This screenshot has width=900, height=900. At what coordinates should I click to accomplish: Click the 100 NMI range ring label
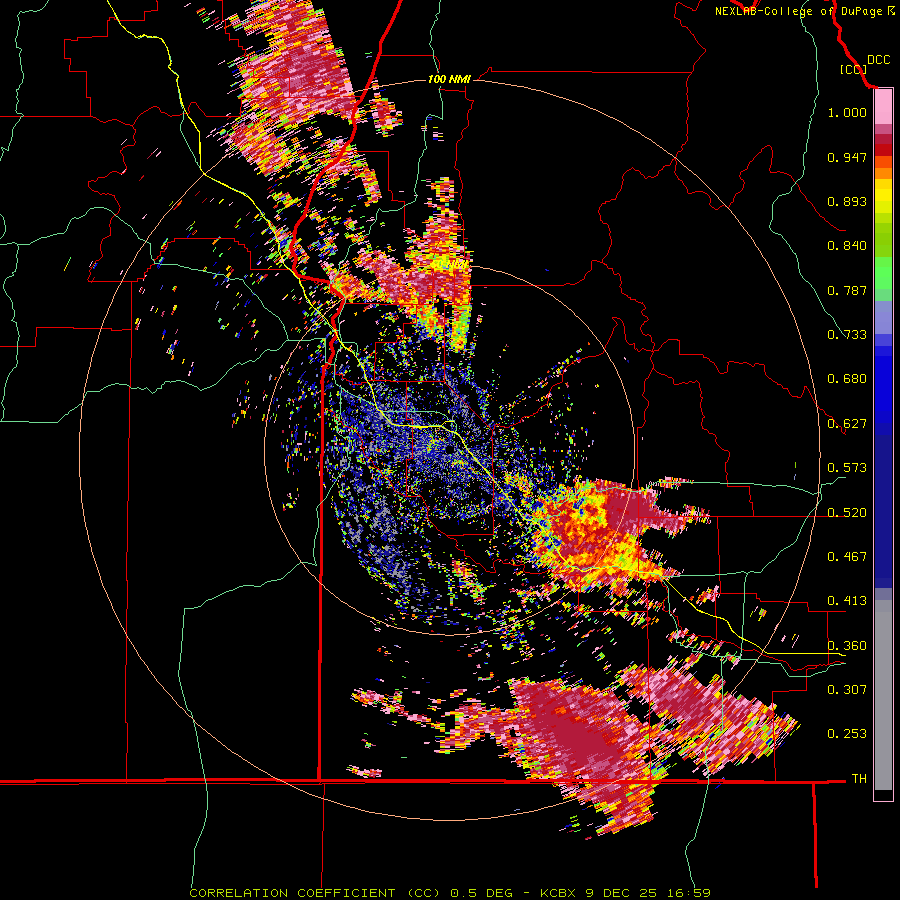pos(449,79)
